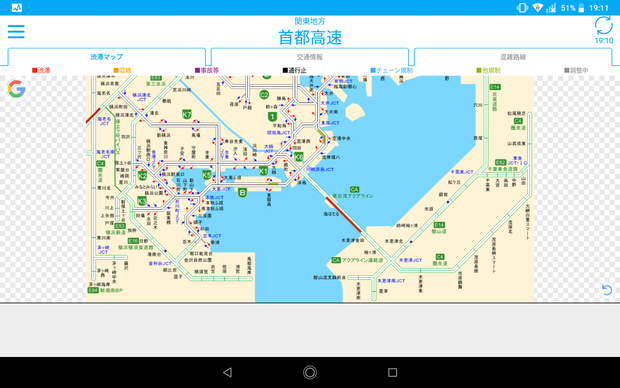Viewport: 620px width, 388px height.
Task: Tap the K5 route shield
Action: pos(206,174)
